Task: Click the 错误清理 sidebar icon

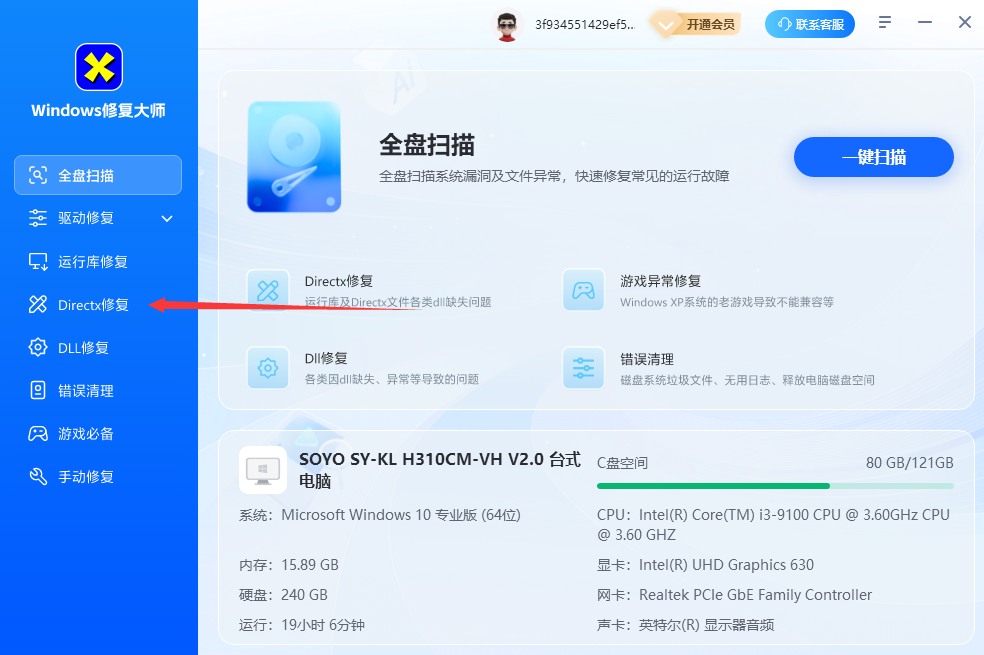Action: click(38, 390)
